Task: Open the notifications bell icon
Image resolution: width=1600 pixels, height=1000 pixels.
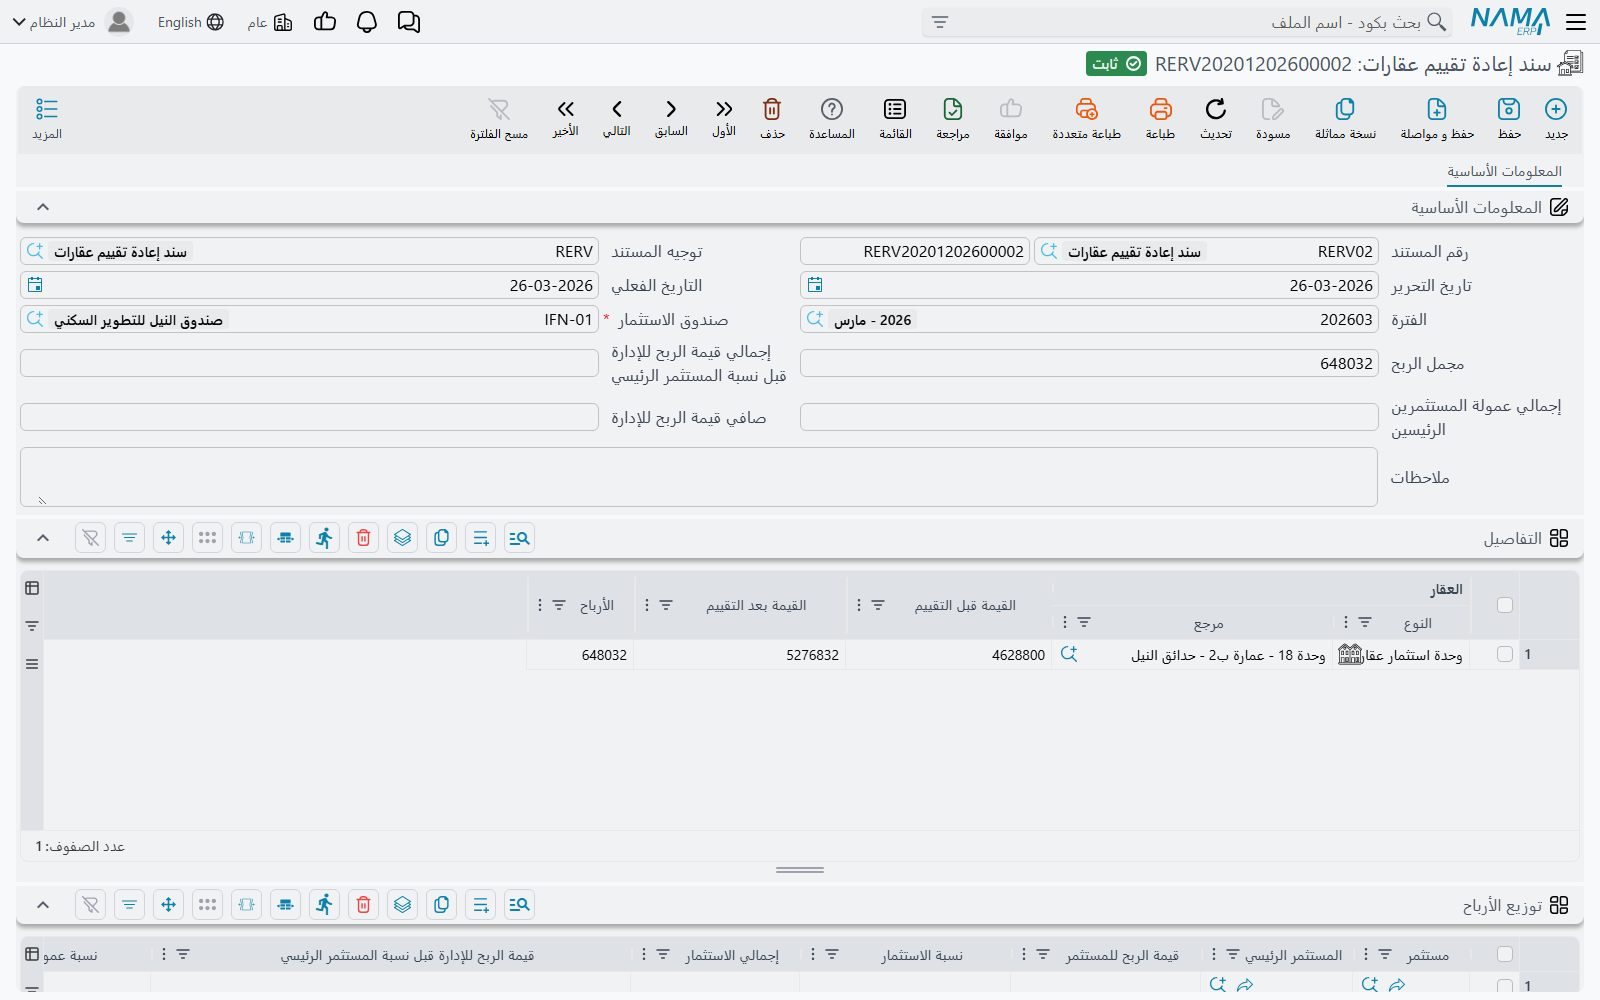Action: 367,22
